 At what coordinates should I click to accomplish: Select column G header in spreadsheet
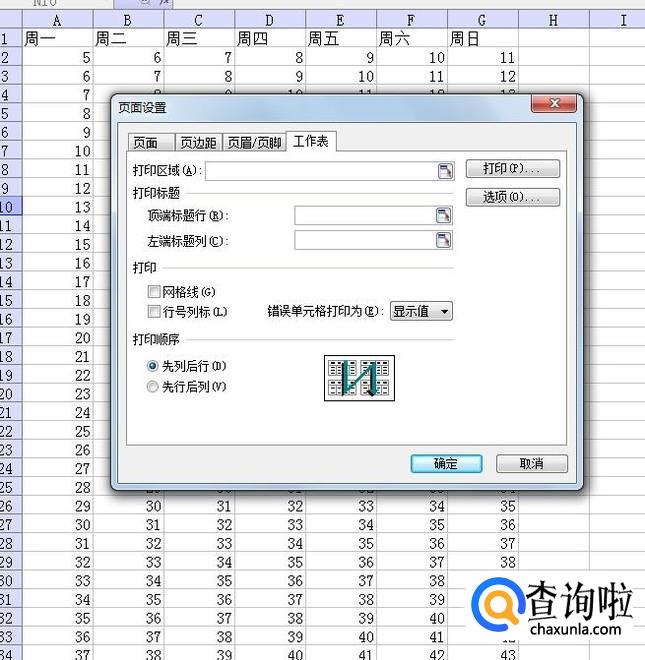(482, 20)
